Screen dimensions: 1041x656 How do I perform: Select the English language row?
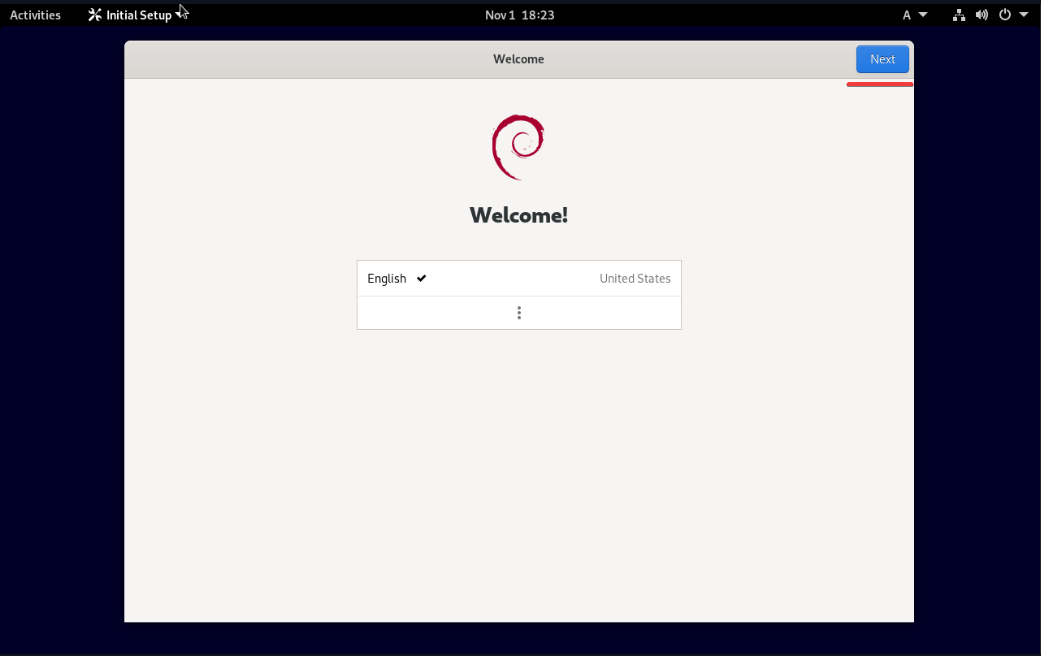[x=518, y=279]
